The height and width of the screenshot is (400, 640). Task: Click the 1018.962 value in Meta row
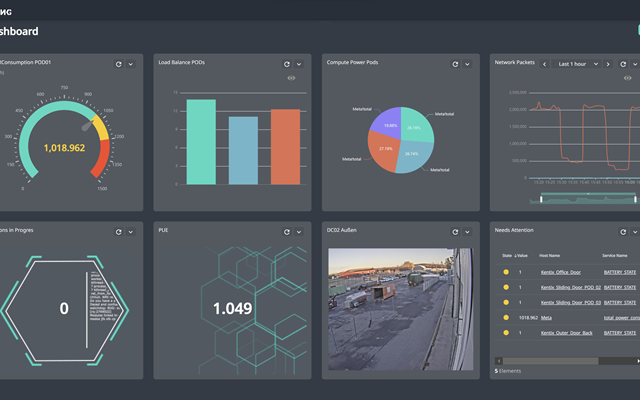pos(528,318)
